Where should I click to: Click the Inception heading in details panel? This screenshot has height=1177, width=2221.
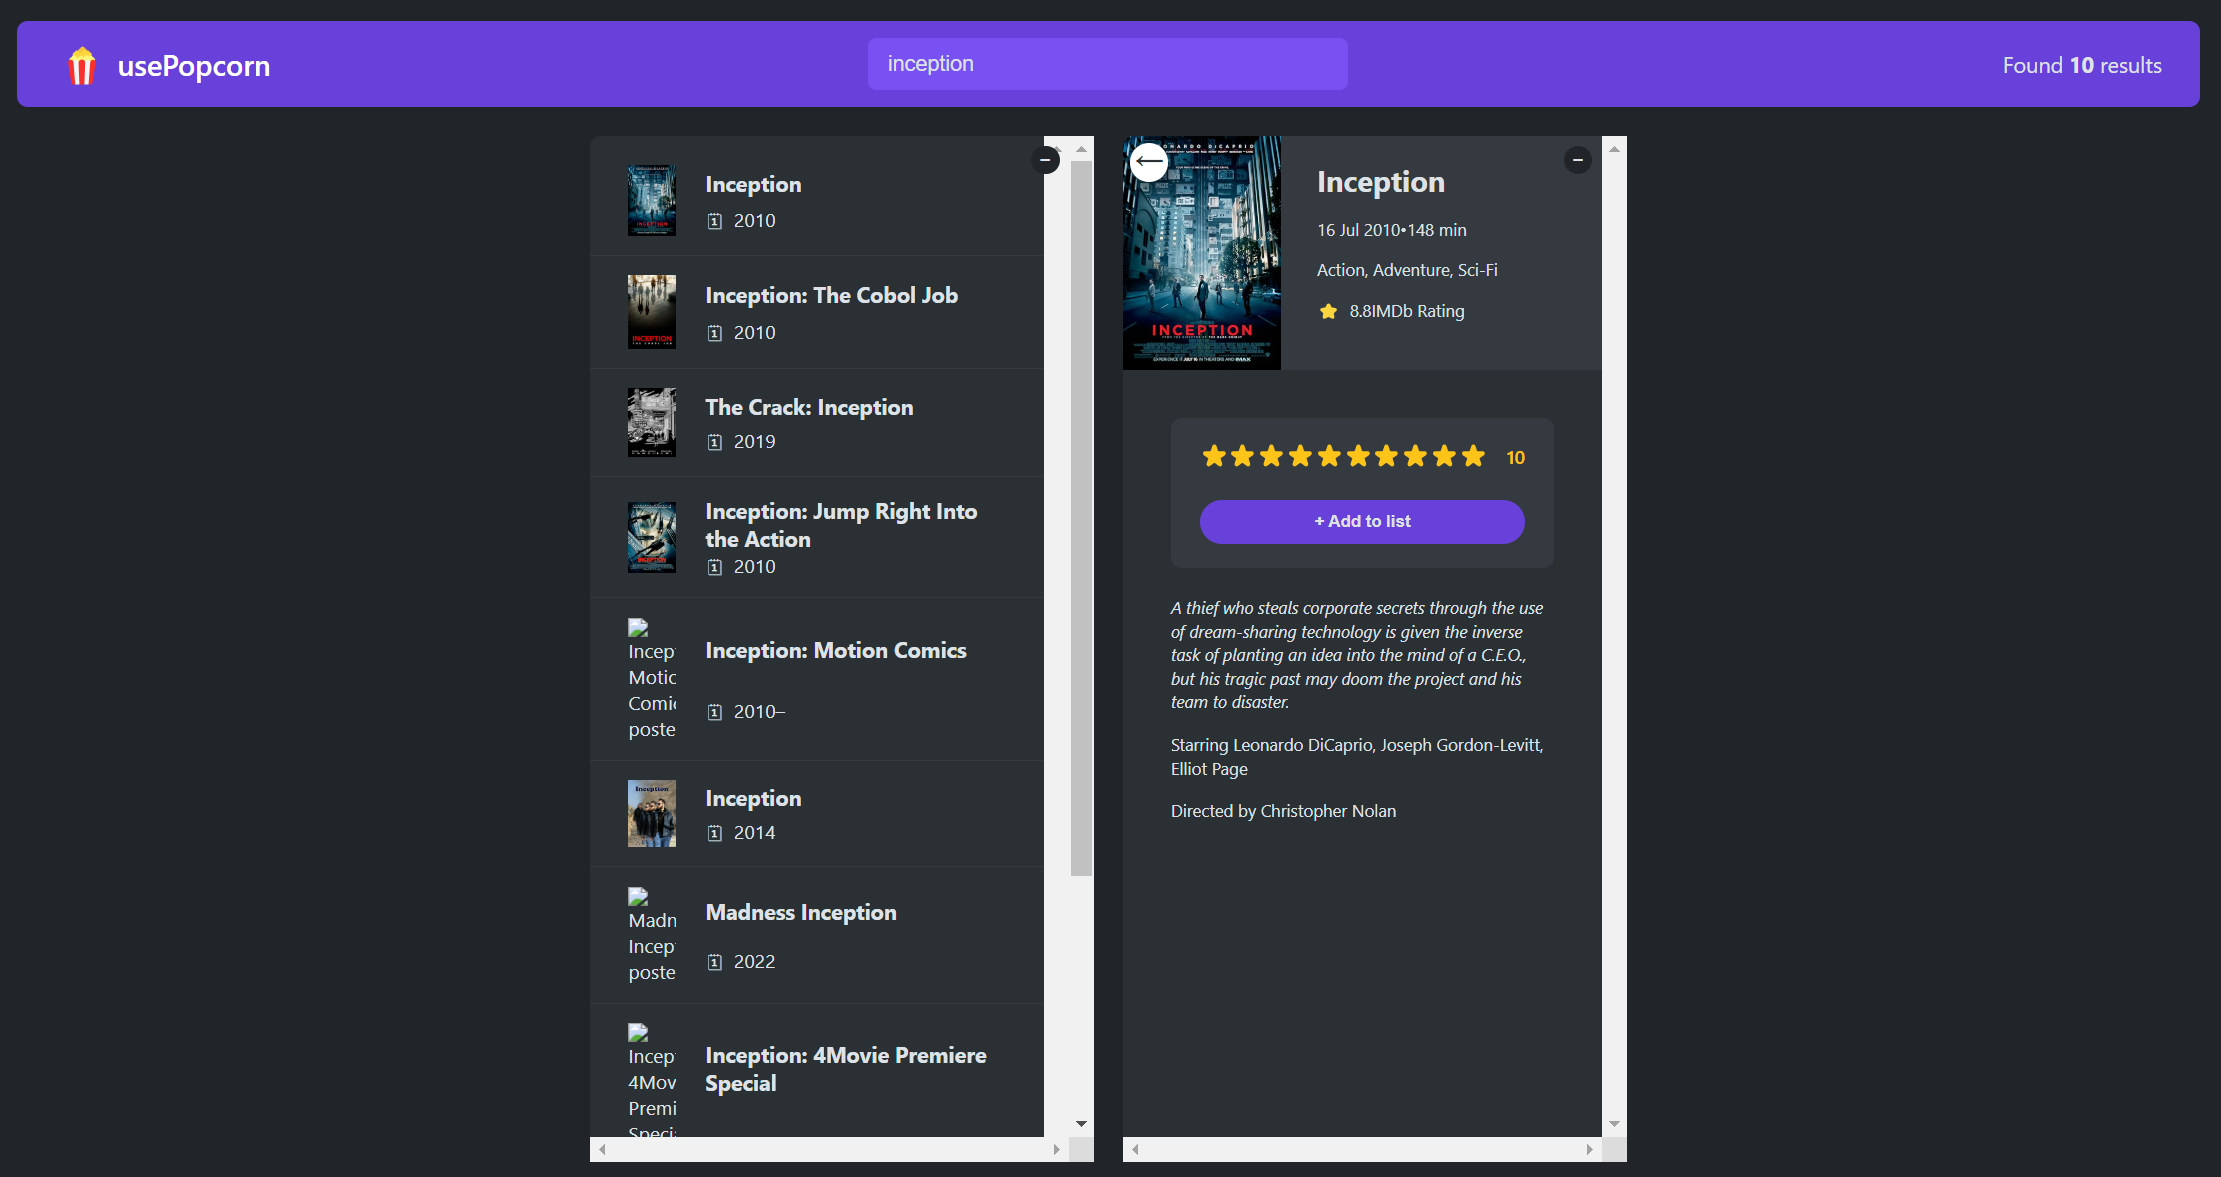1380,182
